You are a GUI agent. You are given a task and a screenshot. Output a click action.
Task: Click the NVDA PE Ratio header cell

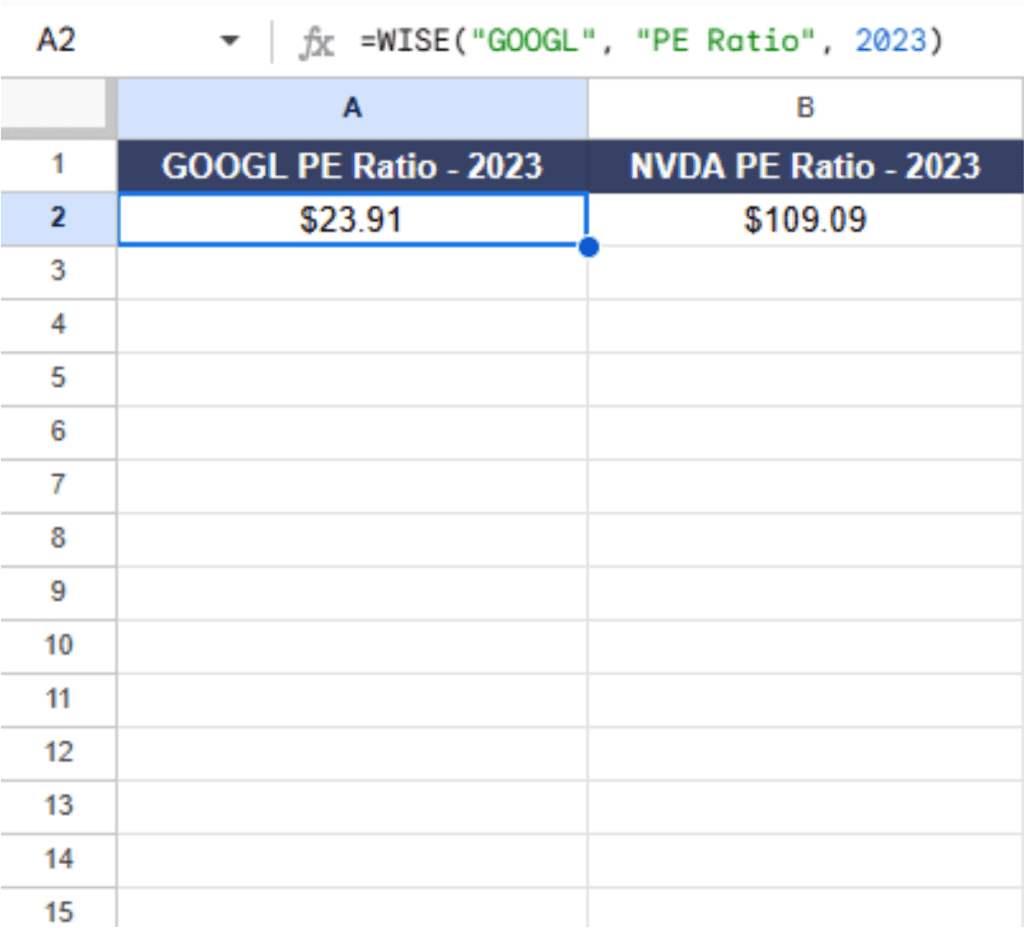(805, 166)
